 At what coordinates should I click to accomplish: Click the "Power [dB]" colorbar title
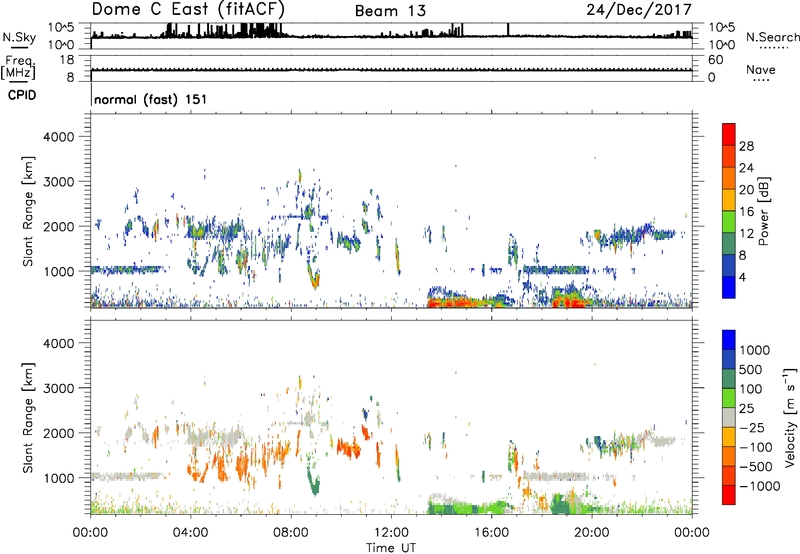[x=764, y=211]
